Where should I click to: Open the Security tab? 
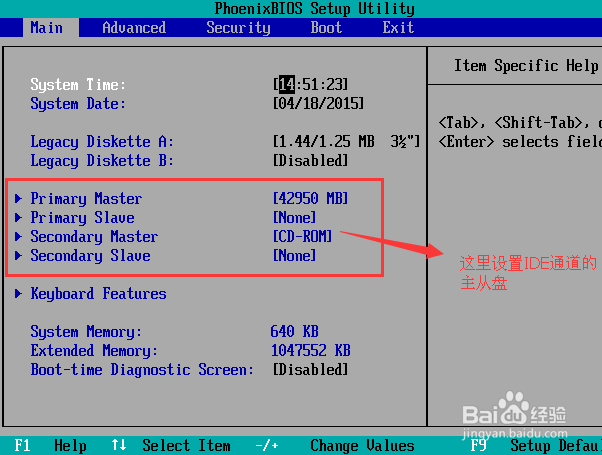(x=238, y=28)
